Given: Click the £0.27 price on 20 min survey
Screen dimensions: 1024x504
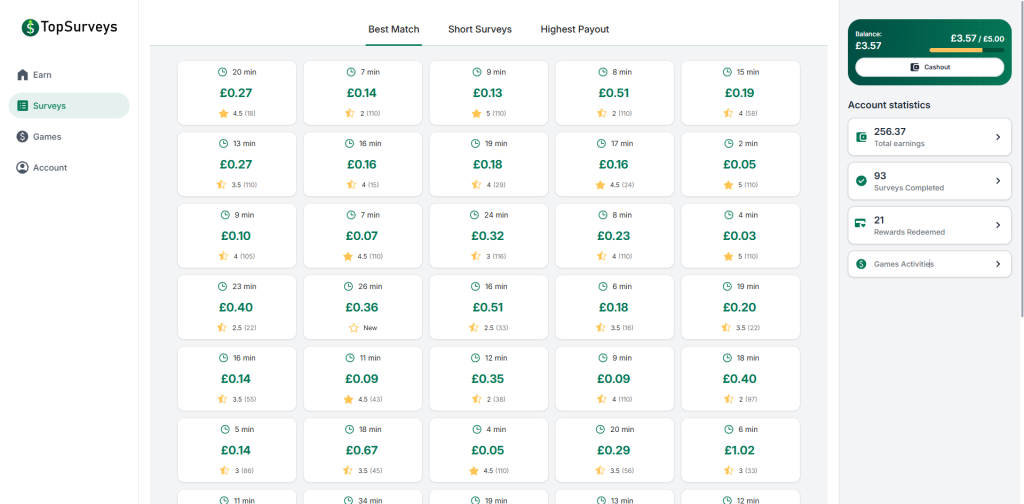Looking at the screenshot, I should coord(236,93).
